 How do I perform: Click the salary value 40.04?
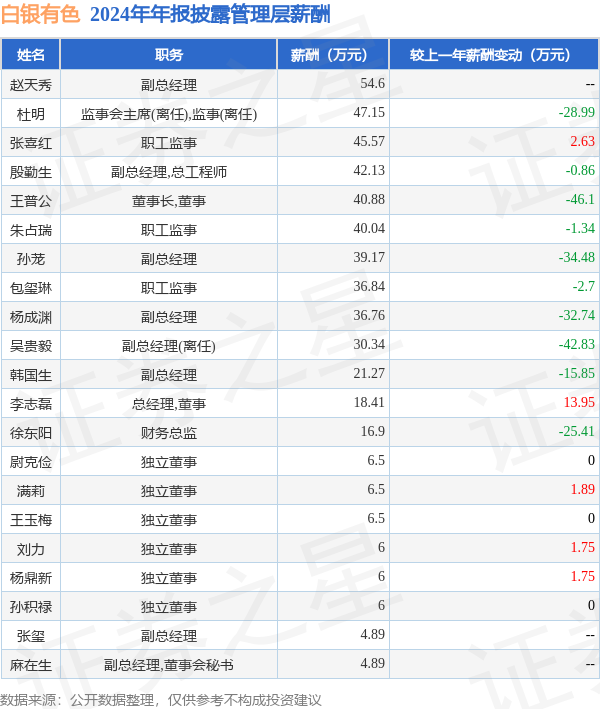click(x=369, y=228)
